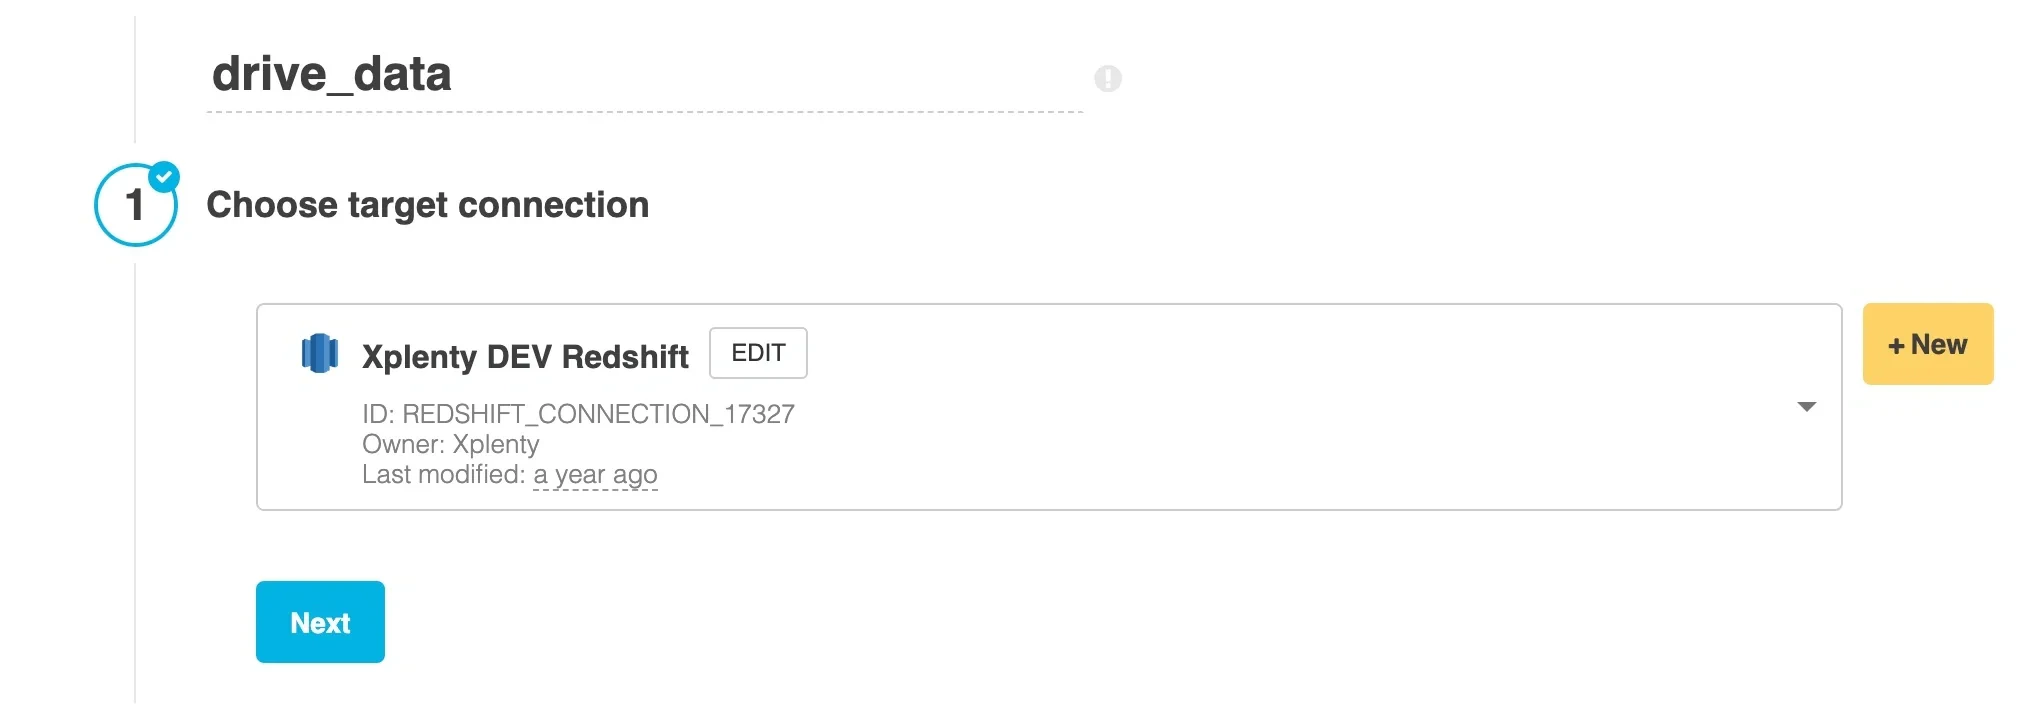
Task: Select the Xplenty DEV Redshift connection entry
Action: pyautogui.click(x=525, y=355)
